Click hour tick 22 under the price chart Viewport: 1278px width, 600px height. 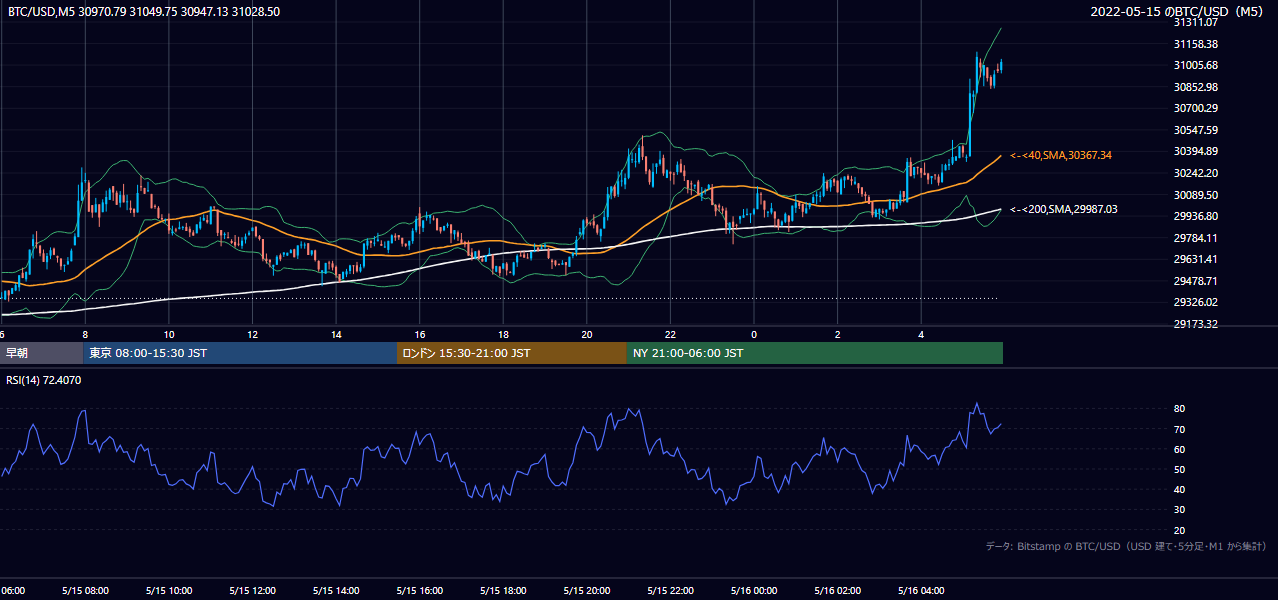click(x=670, y=334)
